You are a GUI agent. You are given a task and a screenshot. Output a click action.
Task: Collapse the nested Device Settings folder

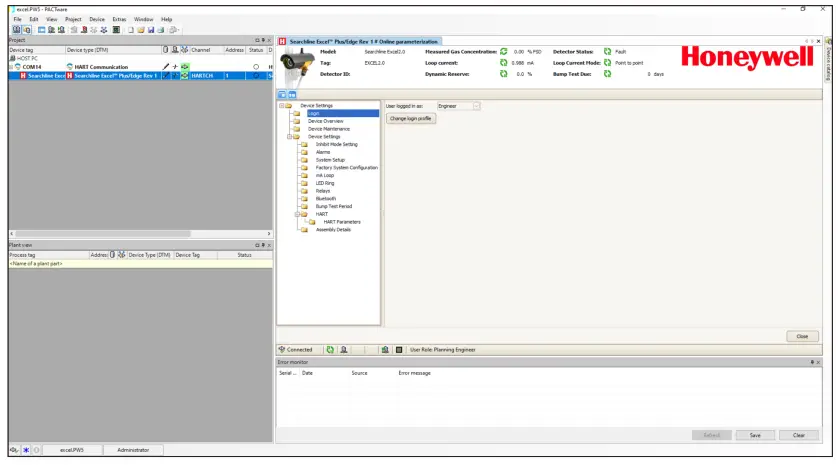point(290,136)
